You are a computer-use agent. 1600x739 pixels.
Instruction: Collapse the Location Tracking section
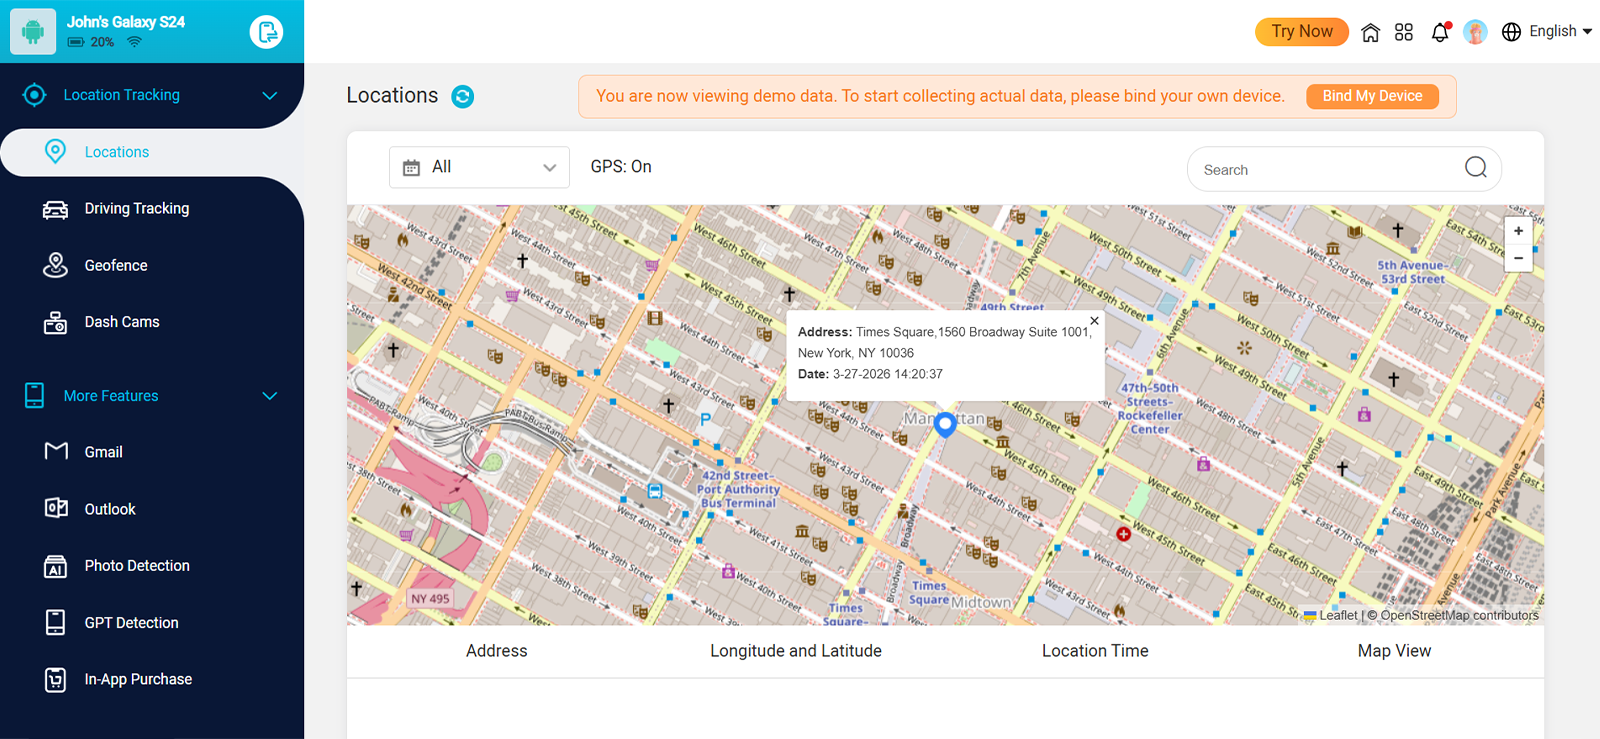click(x=269, y=96)
